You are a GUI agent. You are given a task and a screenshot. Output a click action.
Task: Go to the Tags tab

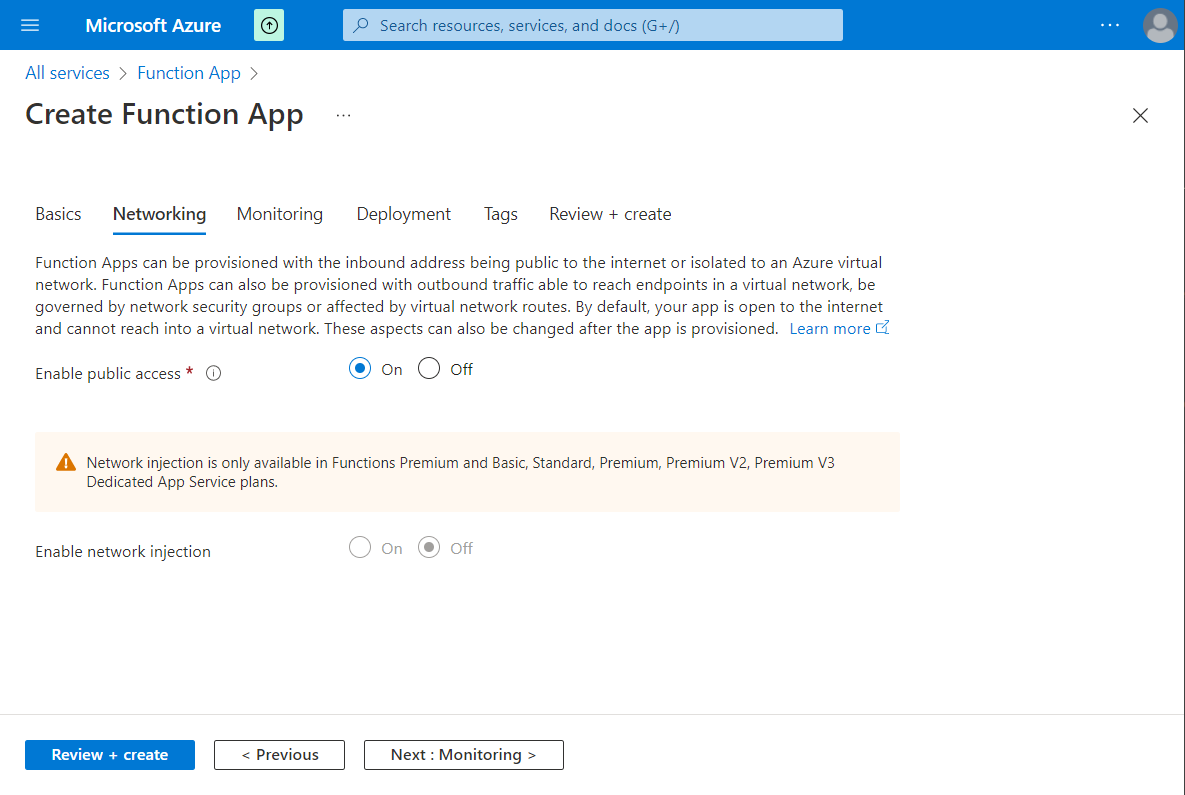[x=500, y=214]
